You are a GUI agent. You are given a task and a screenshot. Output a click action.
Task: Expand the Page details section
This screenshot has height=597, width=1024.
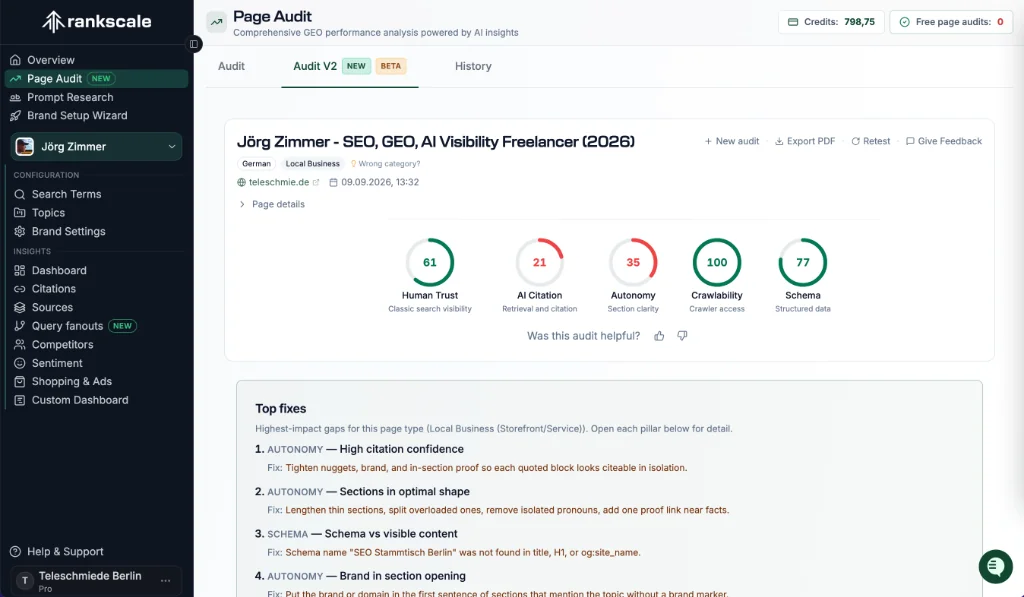coord(272,204)
